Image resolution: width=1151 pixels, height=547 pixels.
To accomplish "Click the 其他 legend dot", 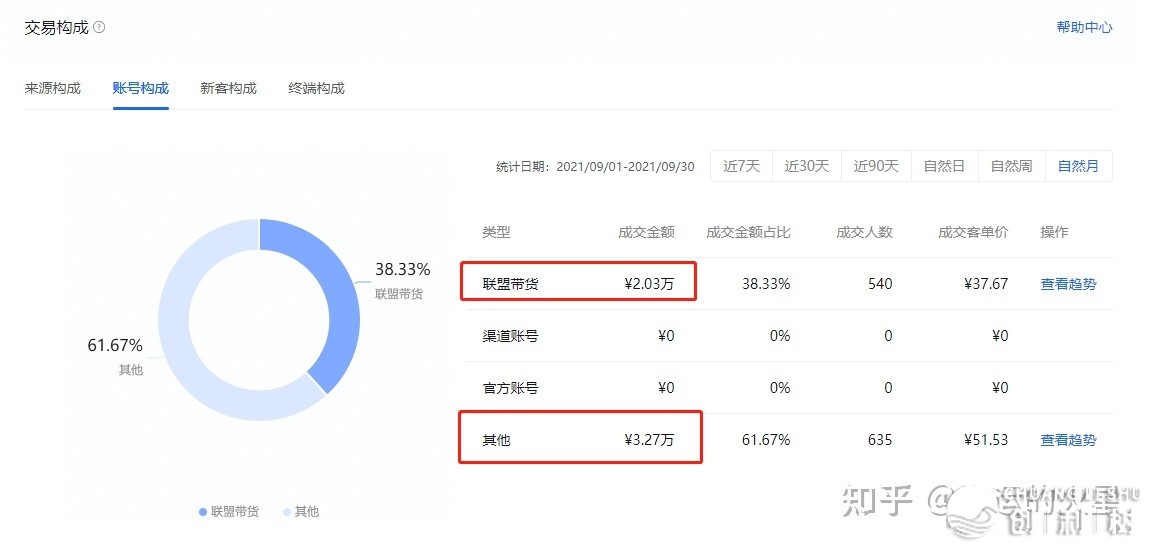I will [x=287, y=512].
